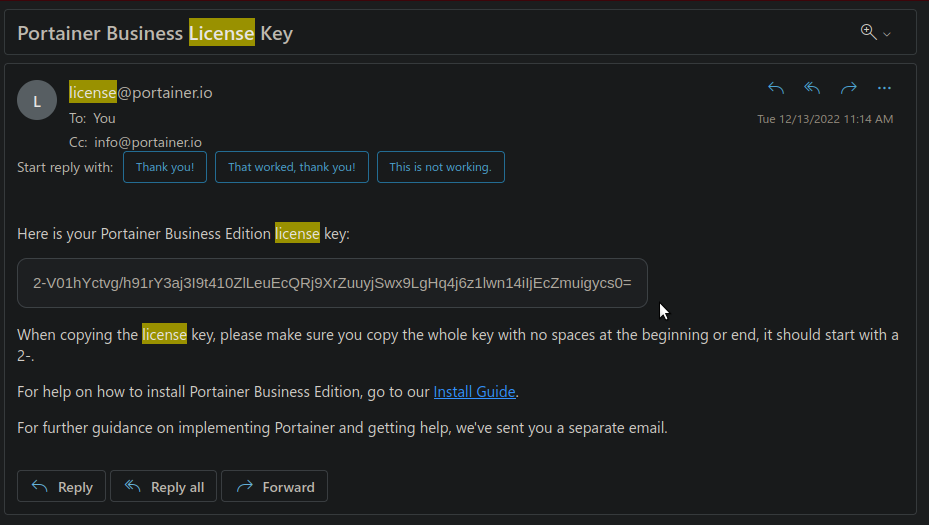929x525 pixels.
Task: Click the sentence starting 'When copying the license key'
Action: (458, 345)
